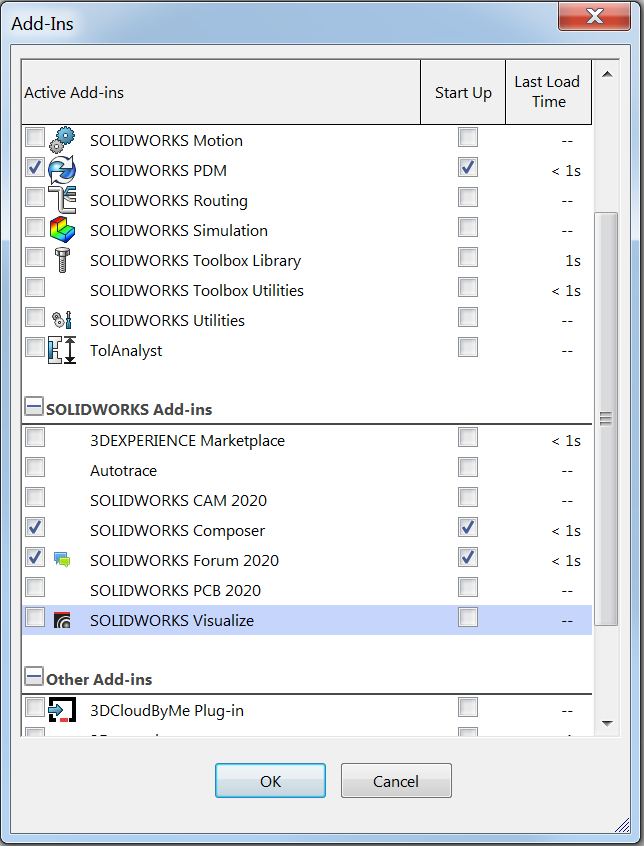This screenshot has height=846, width=644.
Task: Check SOLIDWORKS Toolbox Library active checkbox
Action: coord(35,257)
